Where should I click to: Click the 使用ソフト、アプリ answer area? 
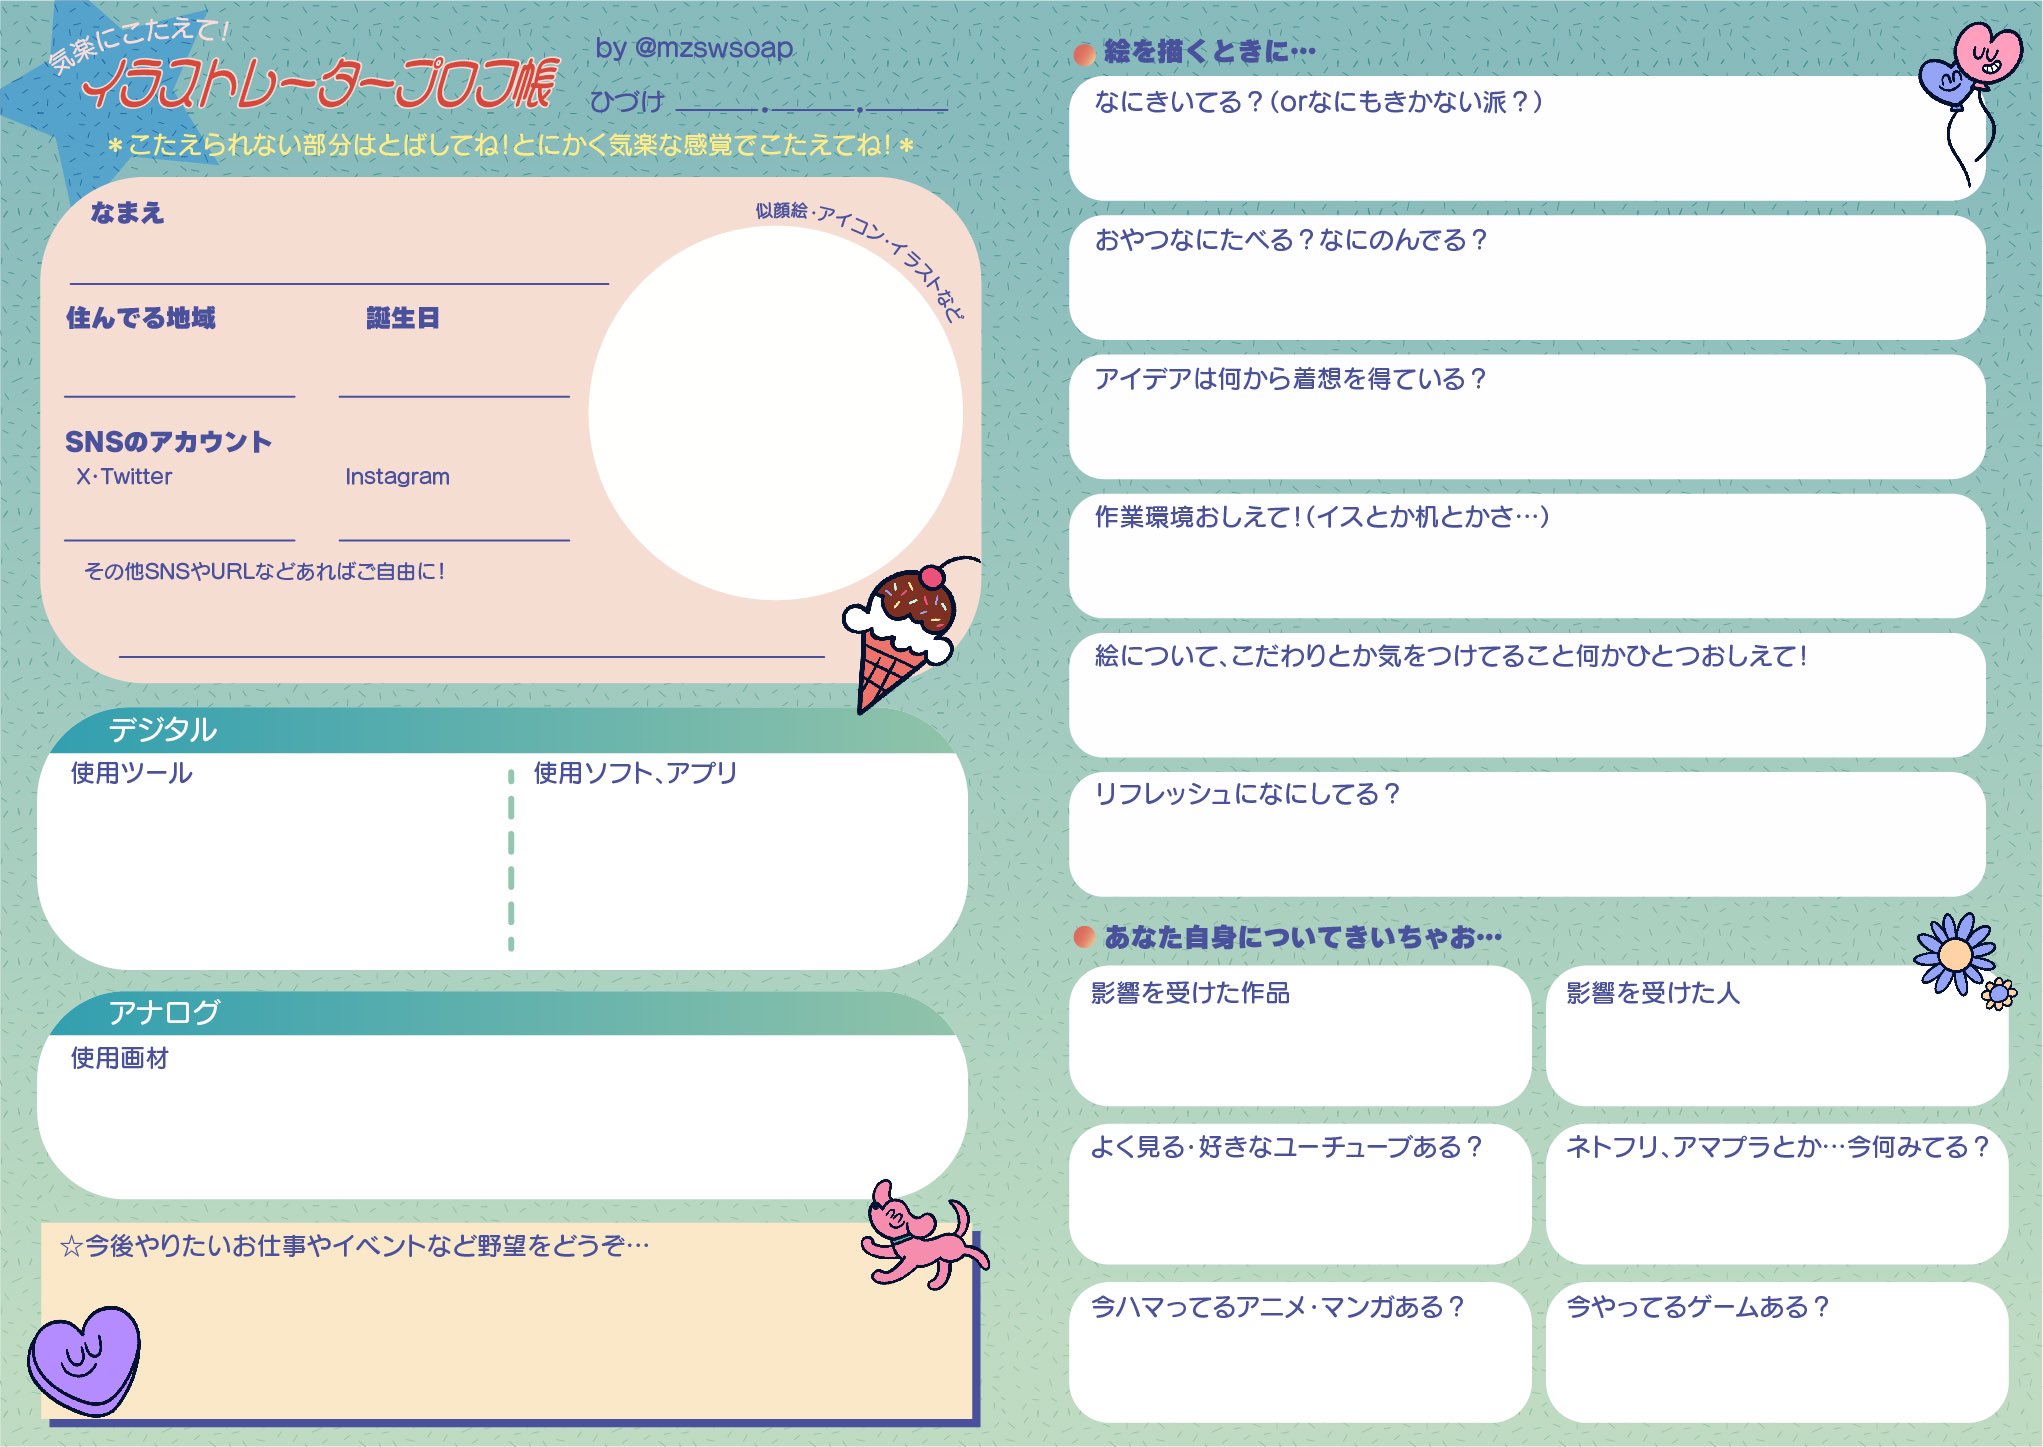click(740, 860)
